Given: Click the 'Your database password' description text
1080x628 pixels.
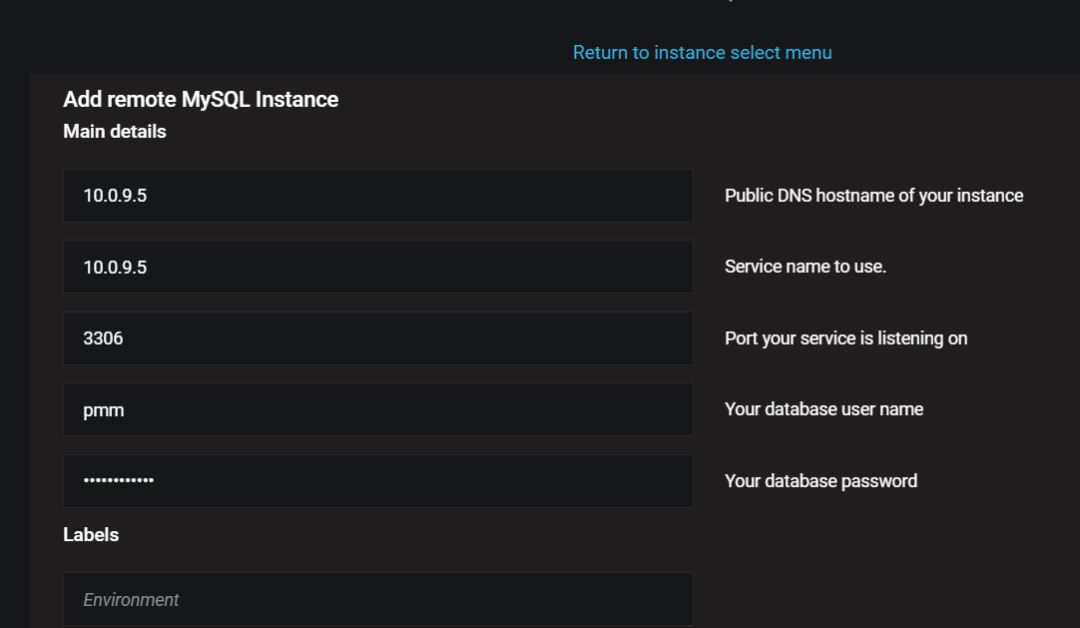Looking at the screenshot, I should [x=820, y=481].
